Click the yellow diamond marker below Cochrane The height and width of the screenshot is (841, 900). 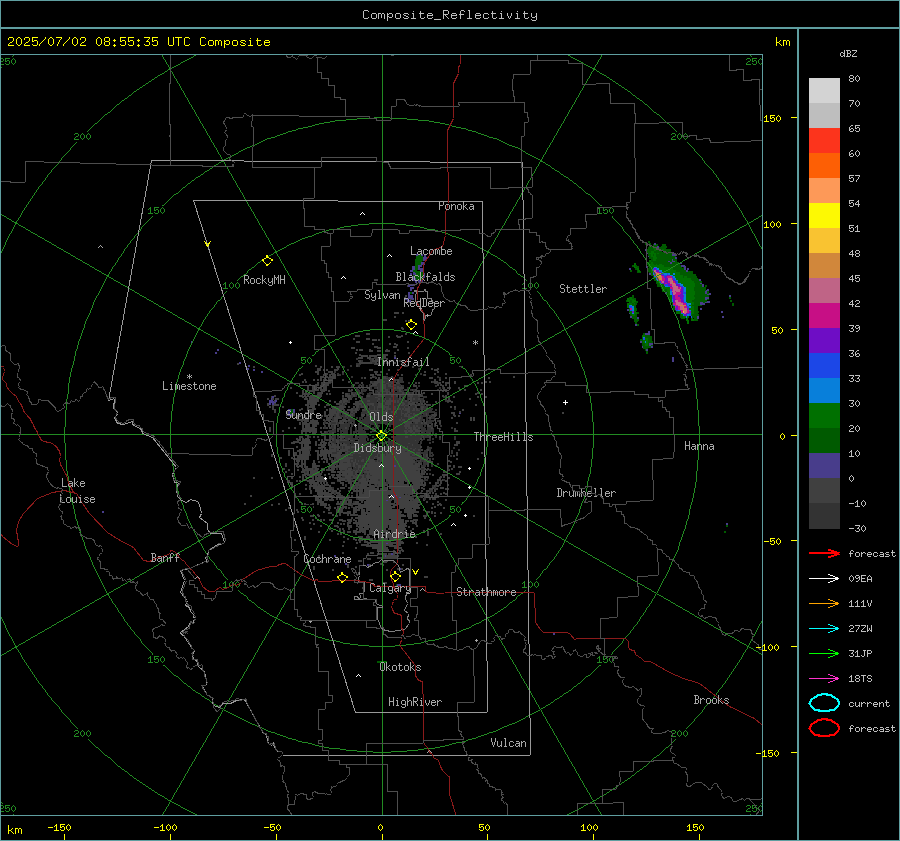(343, 577)
